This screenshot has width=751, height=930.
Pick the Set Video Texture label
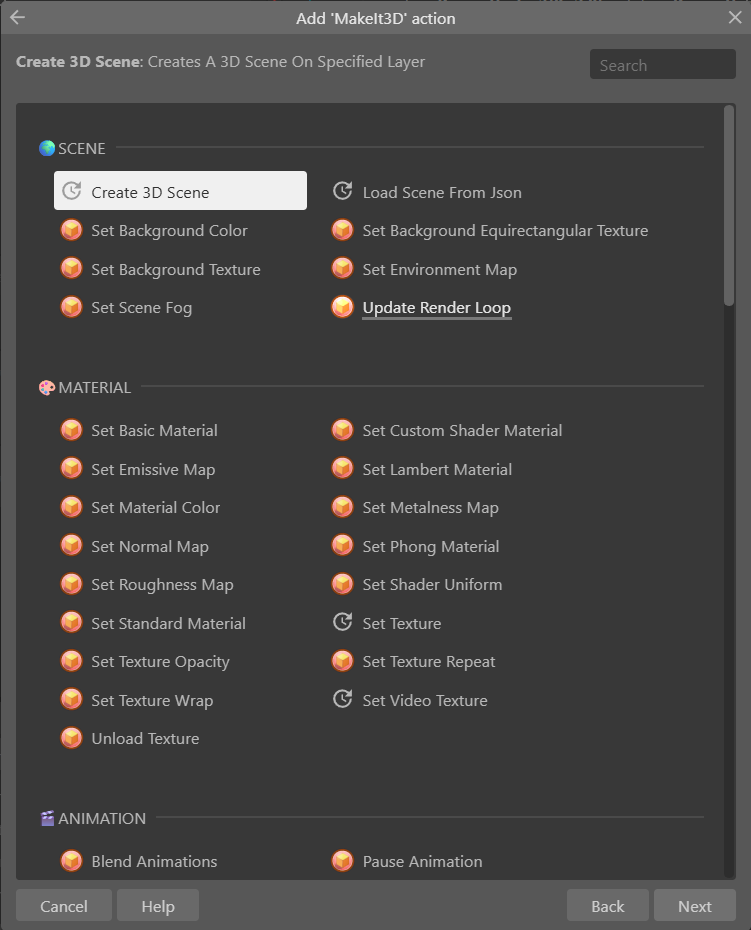(x=425, y=701)
